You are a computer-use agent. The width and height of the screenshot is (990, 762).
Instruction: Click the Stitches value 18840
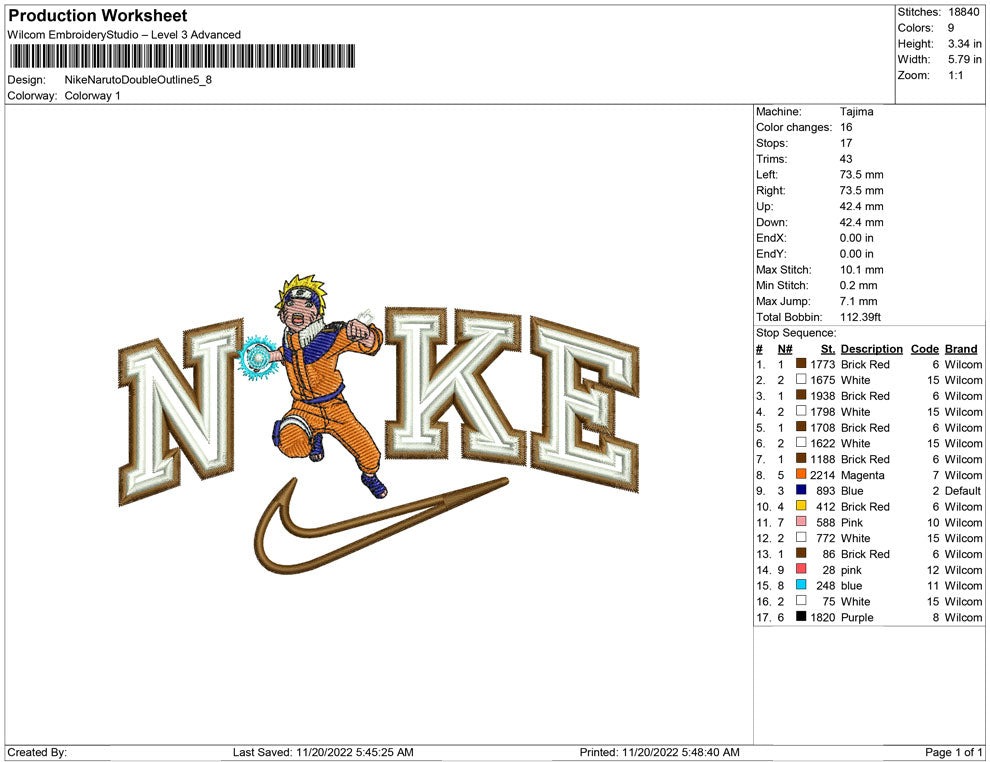963,12
